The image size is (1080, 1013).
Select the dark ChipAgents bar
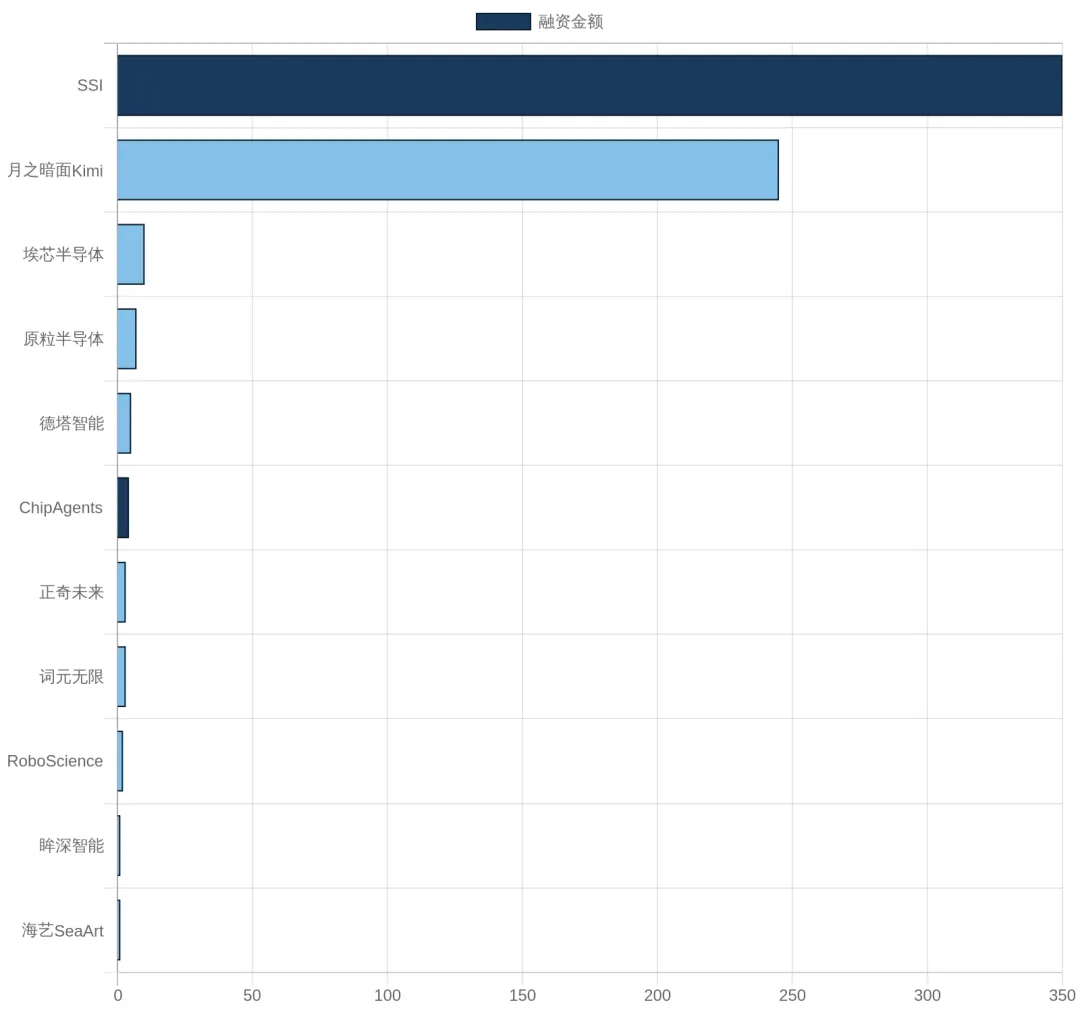pyautogui.click(x=123, y=508)
